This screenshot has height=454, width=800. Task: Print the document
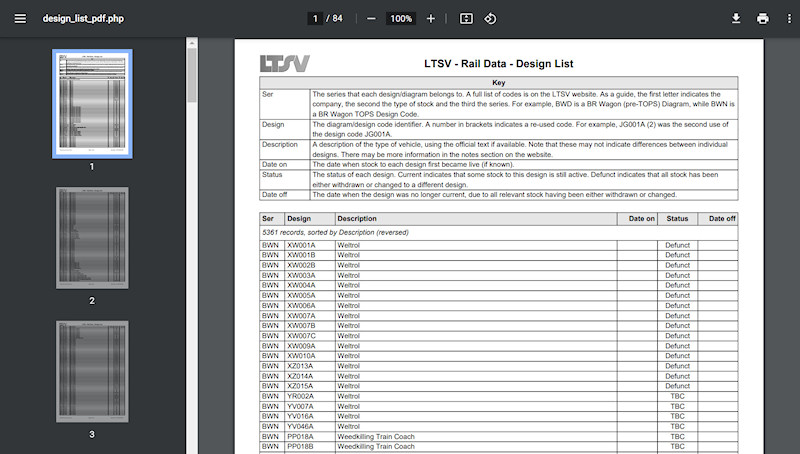[763, 19]
